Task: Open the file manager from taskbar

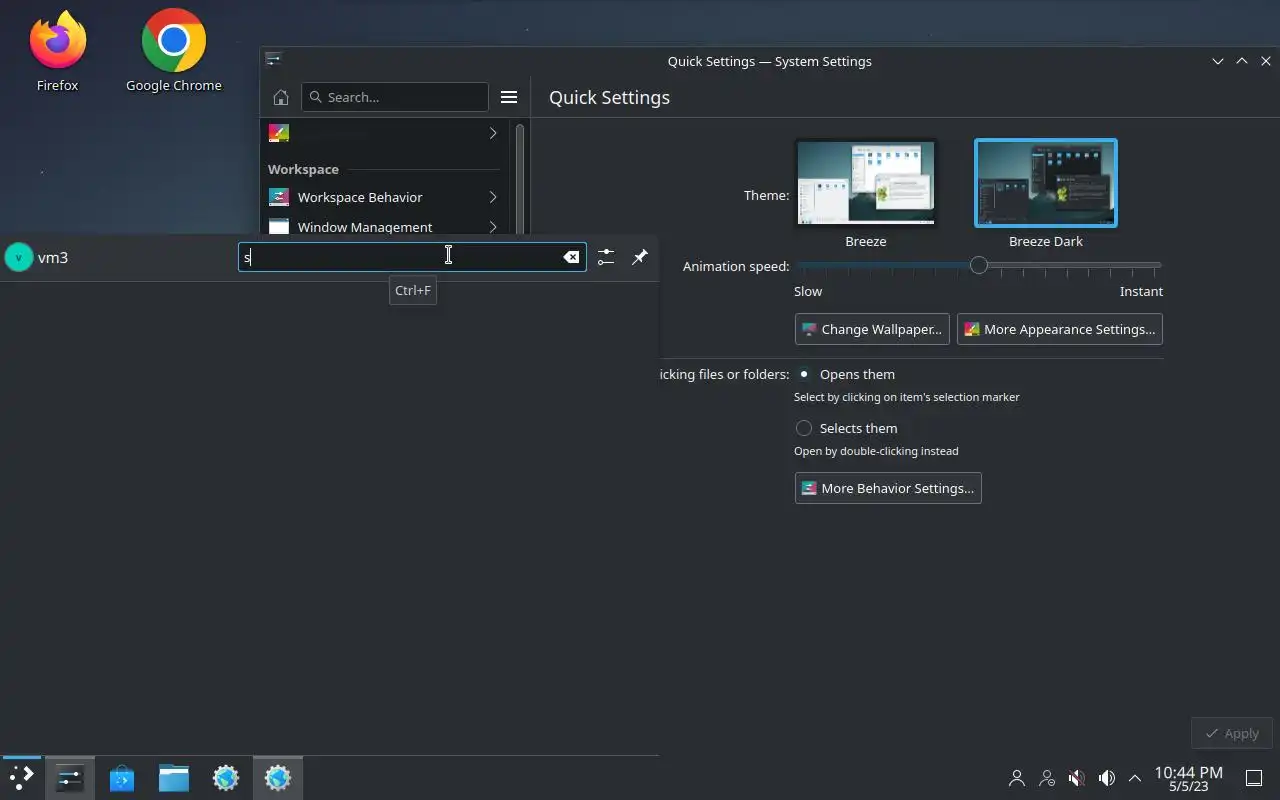Action: (174, 777)
